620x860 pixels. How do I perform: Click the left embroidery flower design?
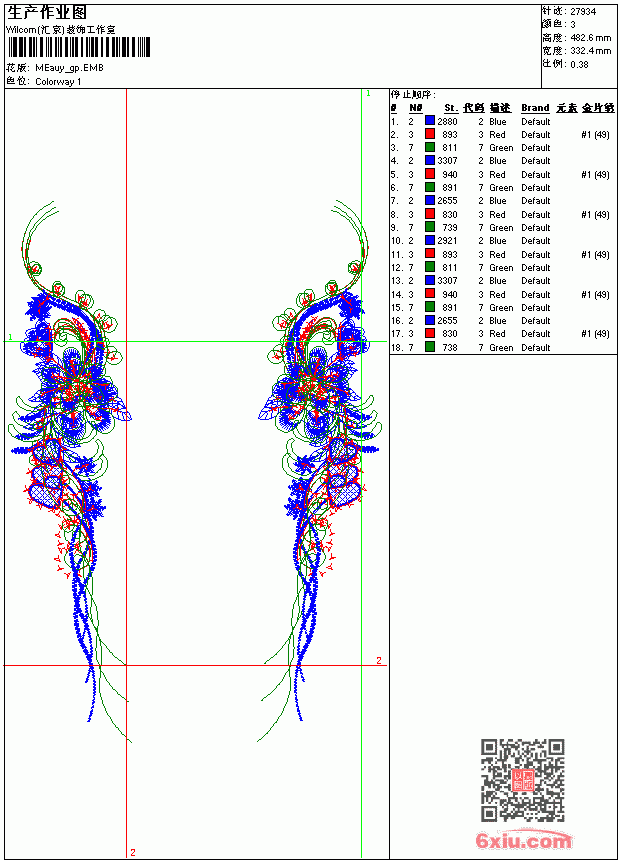70,472
